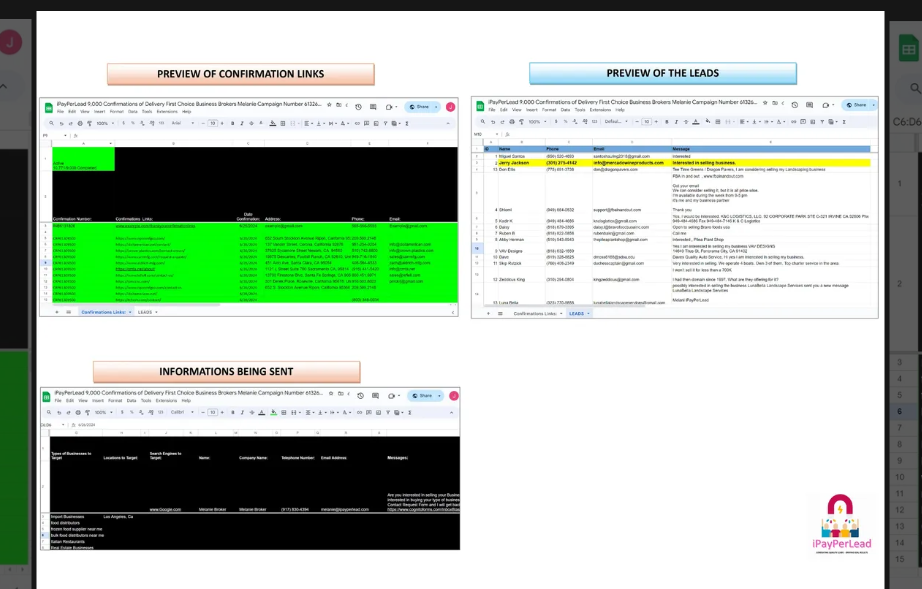The width and height of the screenshot is (922, 589).
Task: Click the star icon in confirmation links preview
Action: (x=329, y=105)
